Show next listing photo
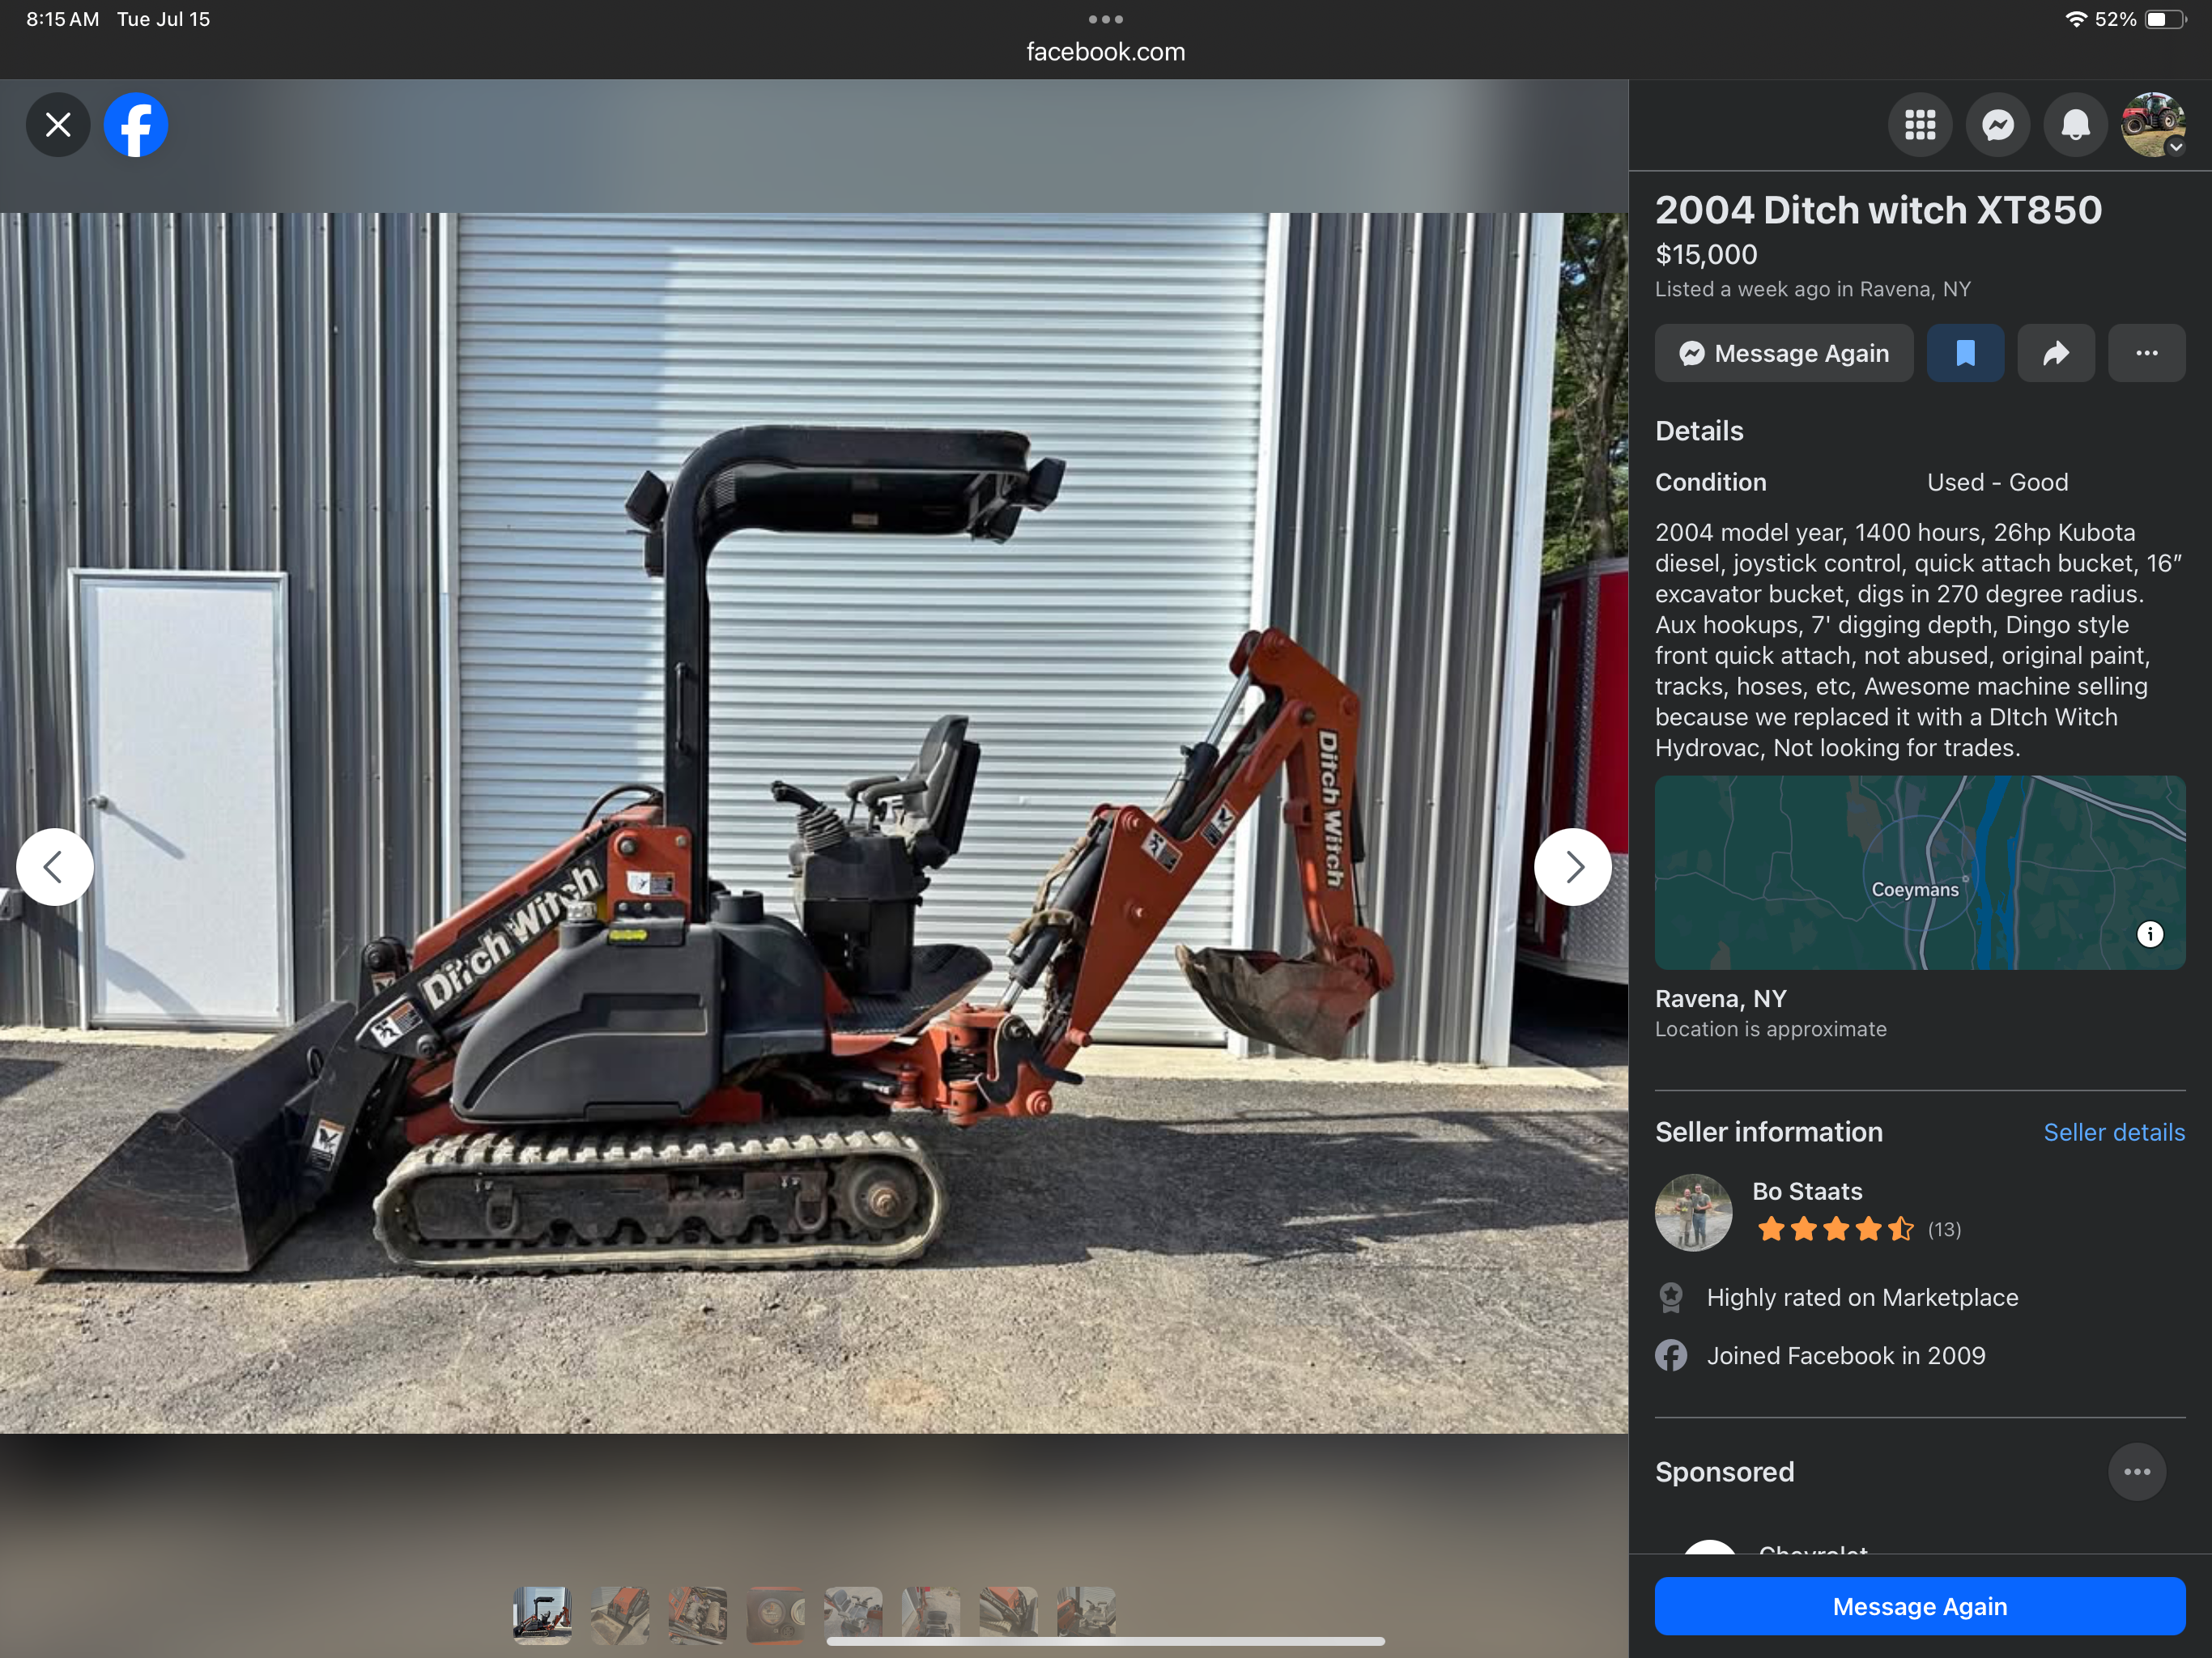The image size is (2212, 1658). click(1572, 867)
